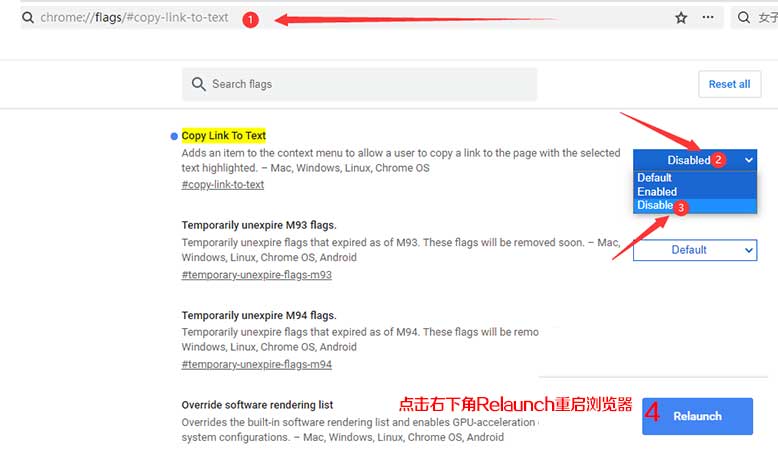778x450 pixels.
Task: Open the three-dot more options menu
Action: click(708, 17)
